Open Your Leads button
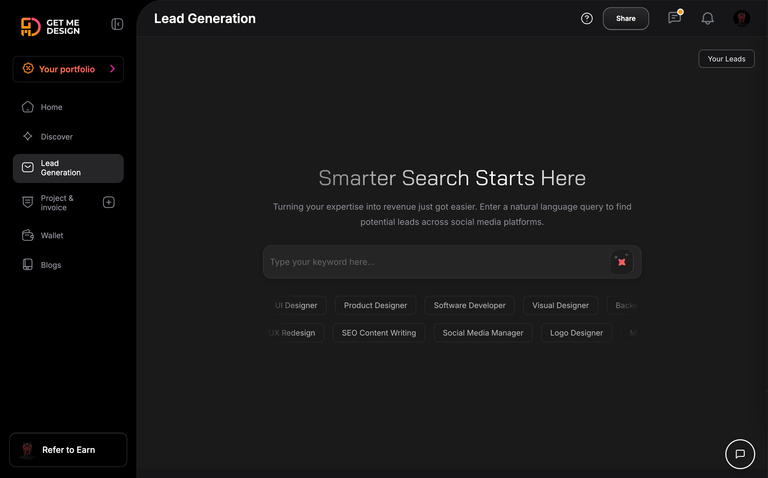 [726, 59]
